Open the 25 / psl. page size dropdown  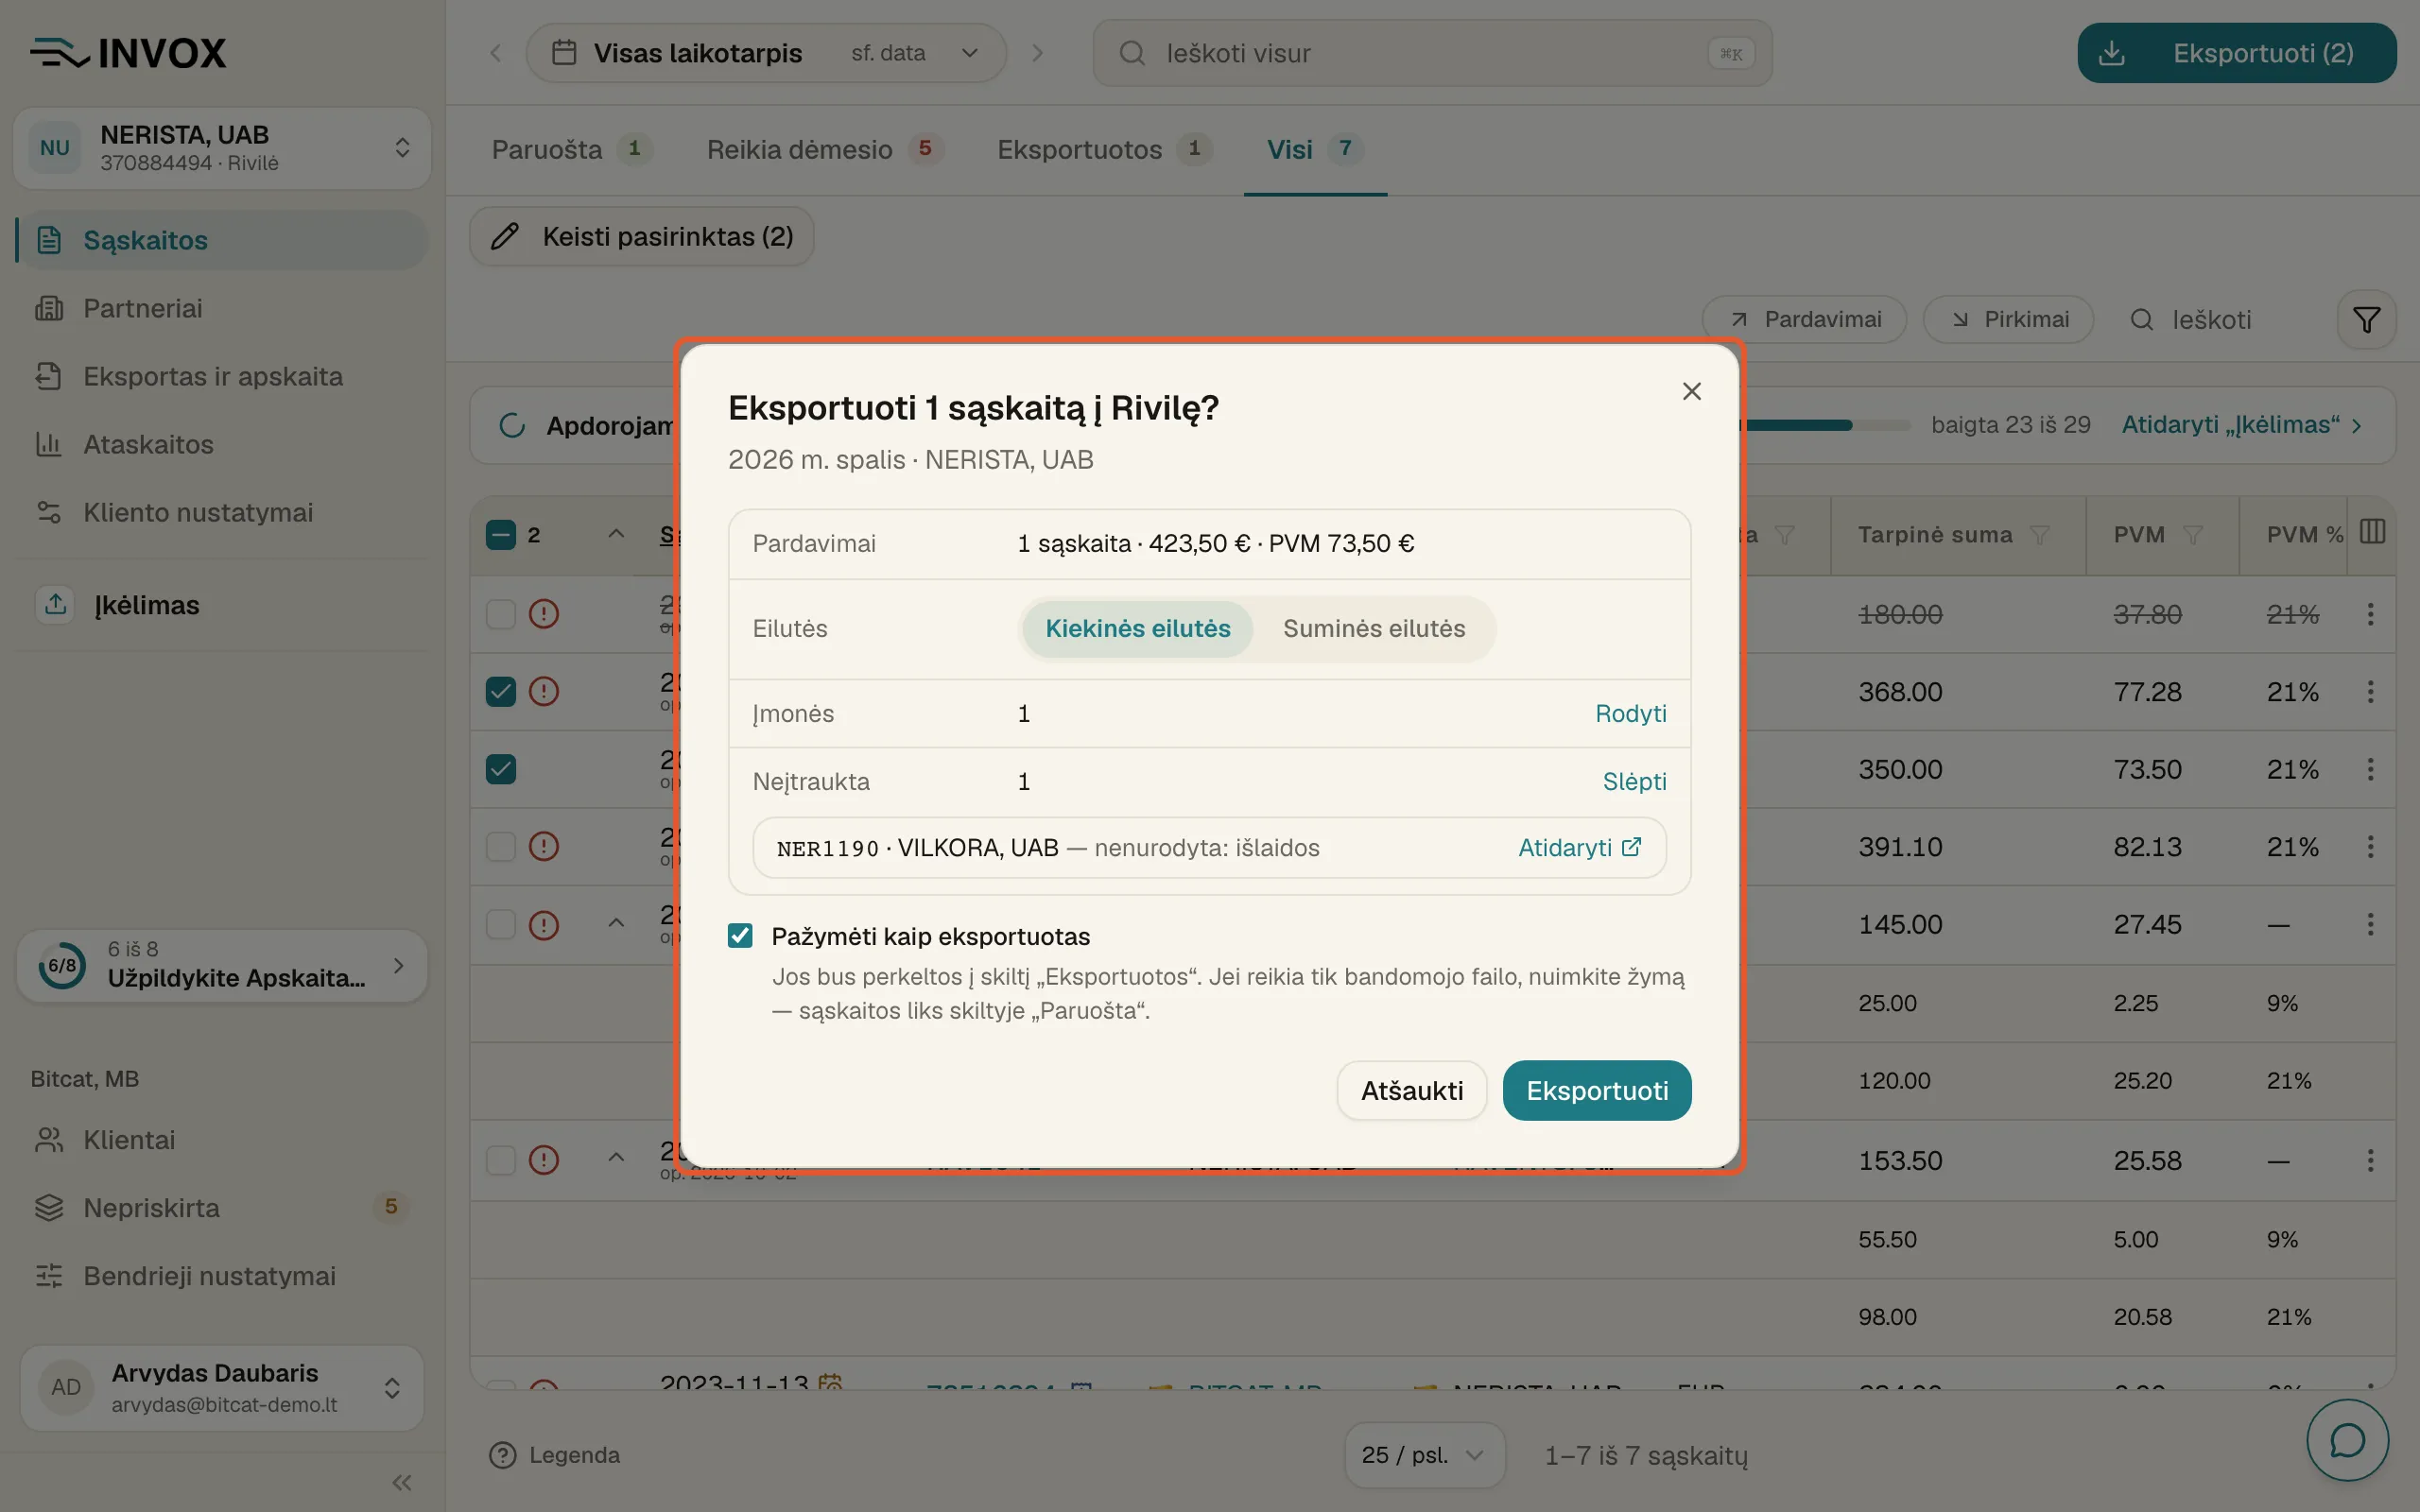(1423, 1455)
